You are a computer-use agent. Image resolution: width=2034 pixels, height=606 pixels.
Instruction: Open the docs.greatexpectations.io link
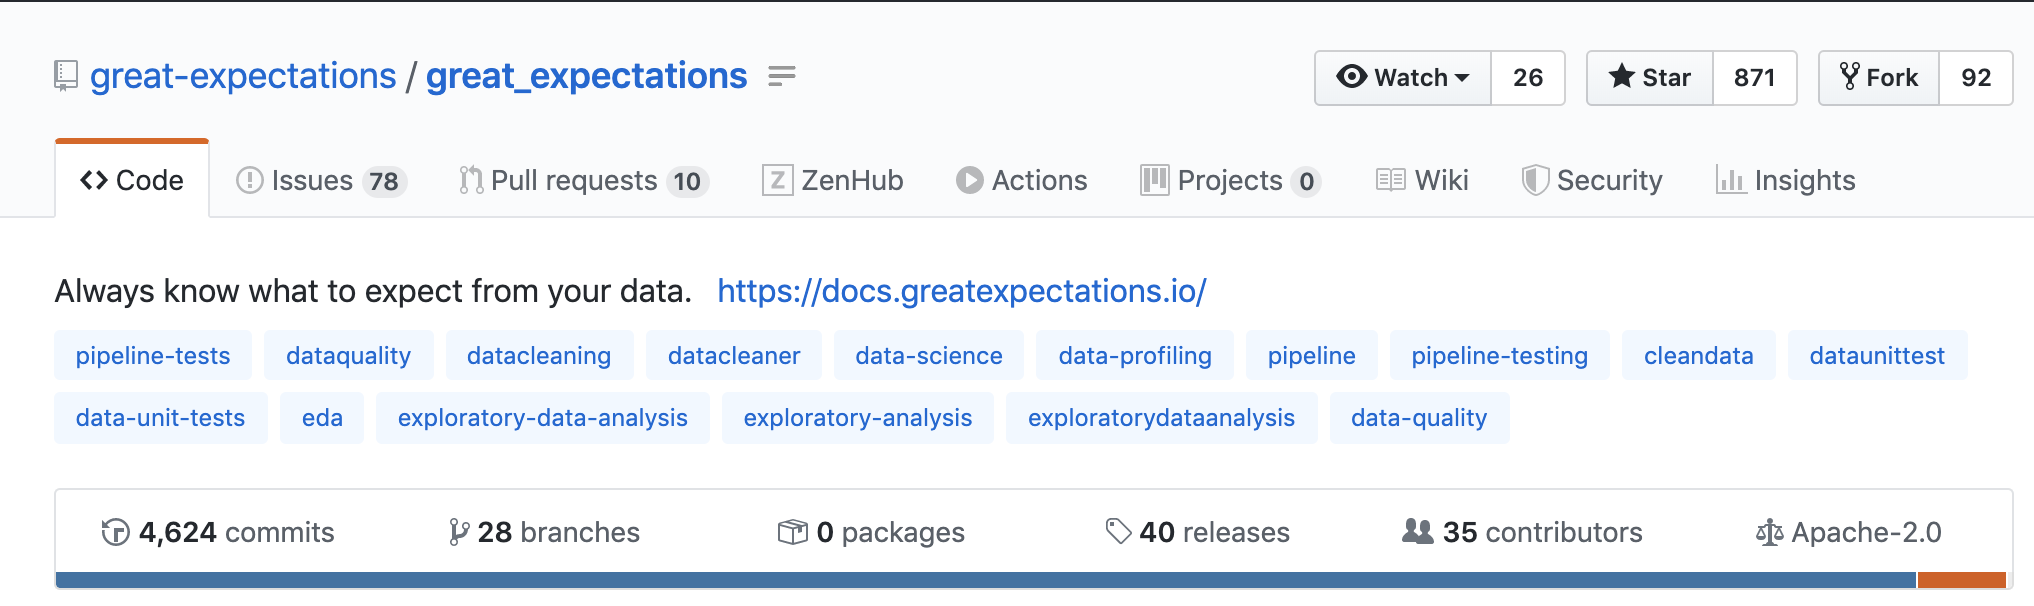962,291
